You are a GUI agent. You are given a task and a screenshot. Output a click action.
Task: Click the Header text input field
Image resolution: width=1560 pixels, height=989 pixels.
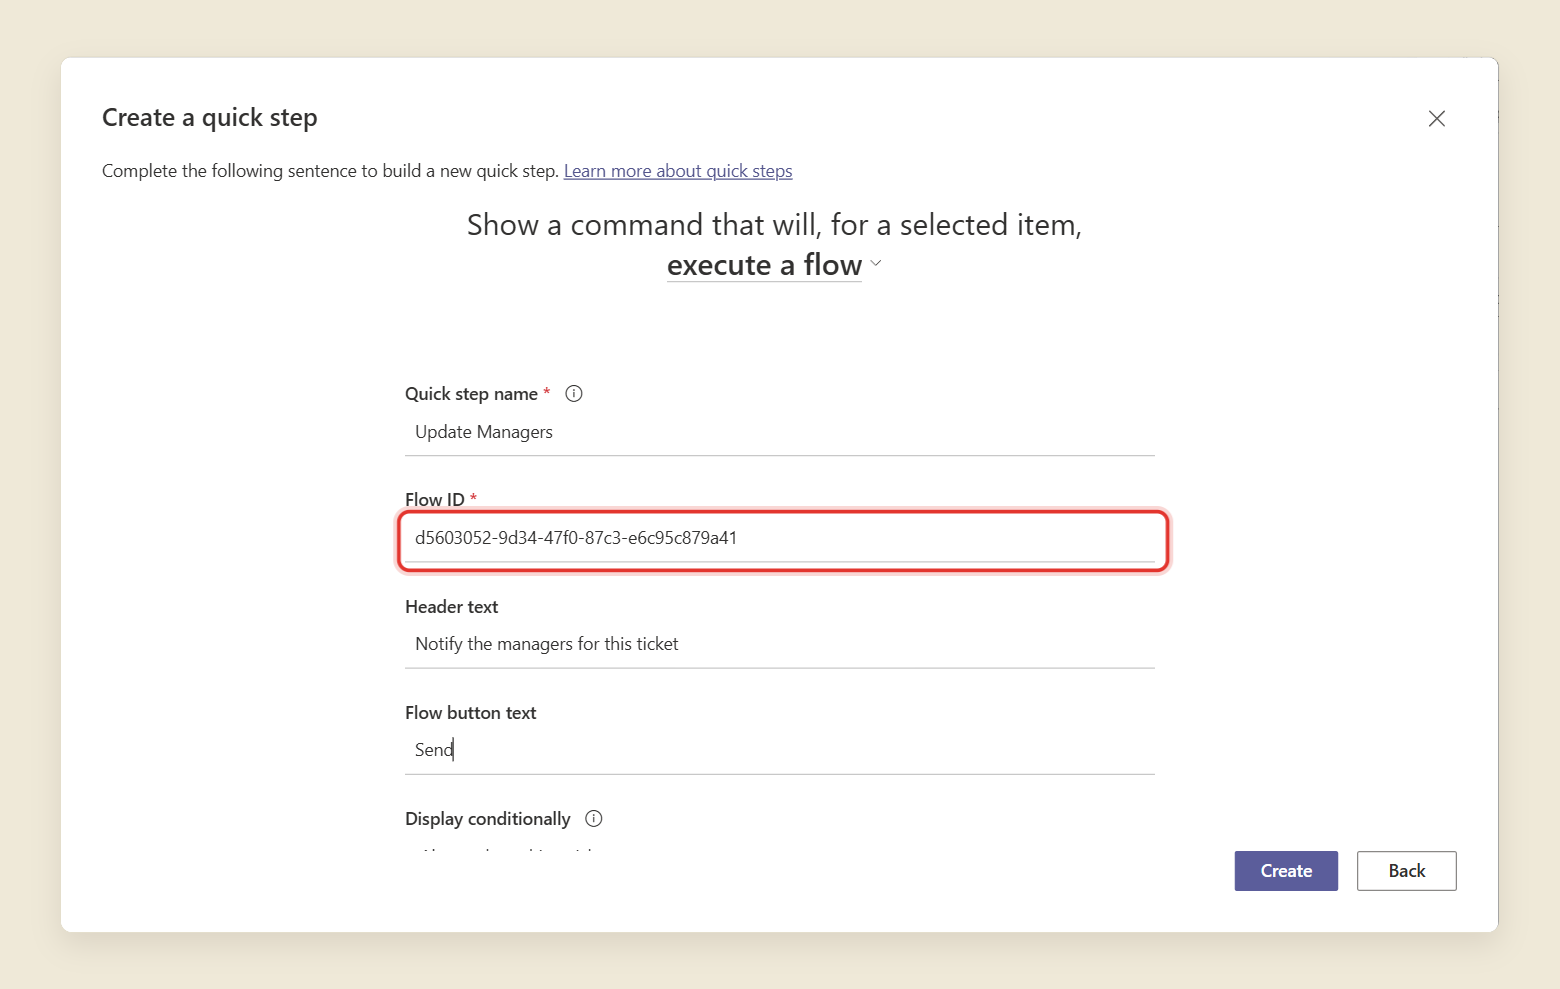coord(780,644)
